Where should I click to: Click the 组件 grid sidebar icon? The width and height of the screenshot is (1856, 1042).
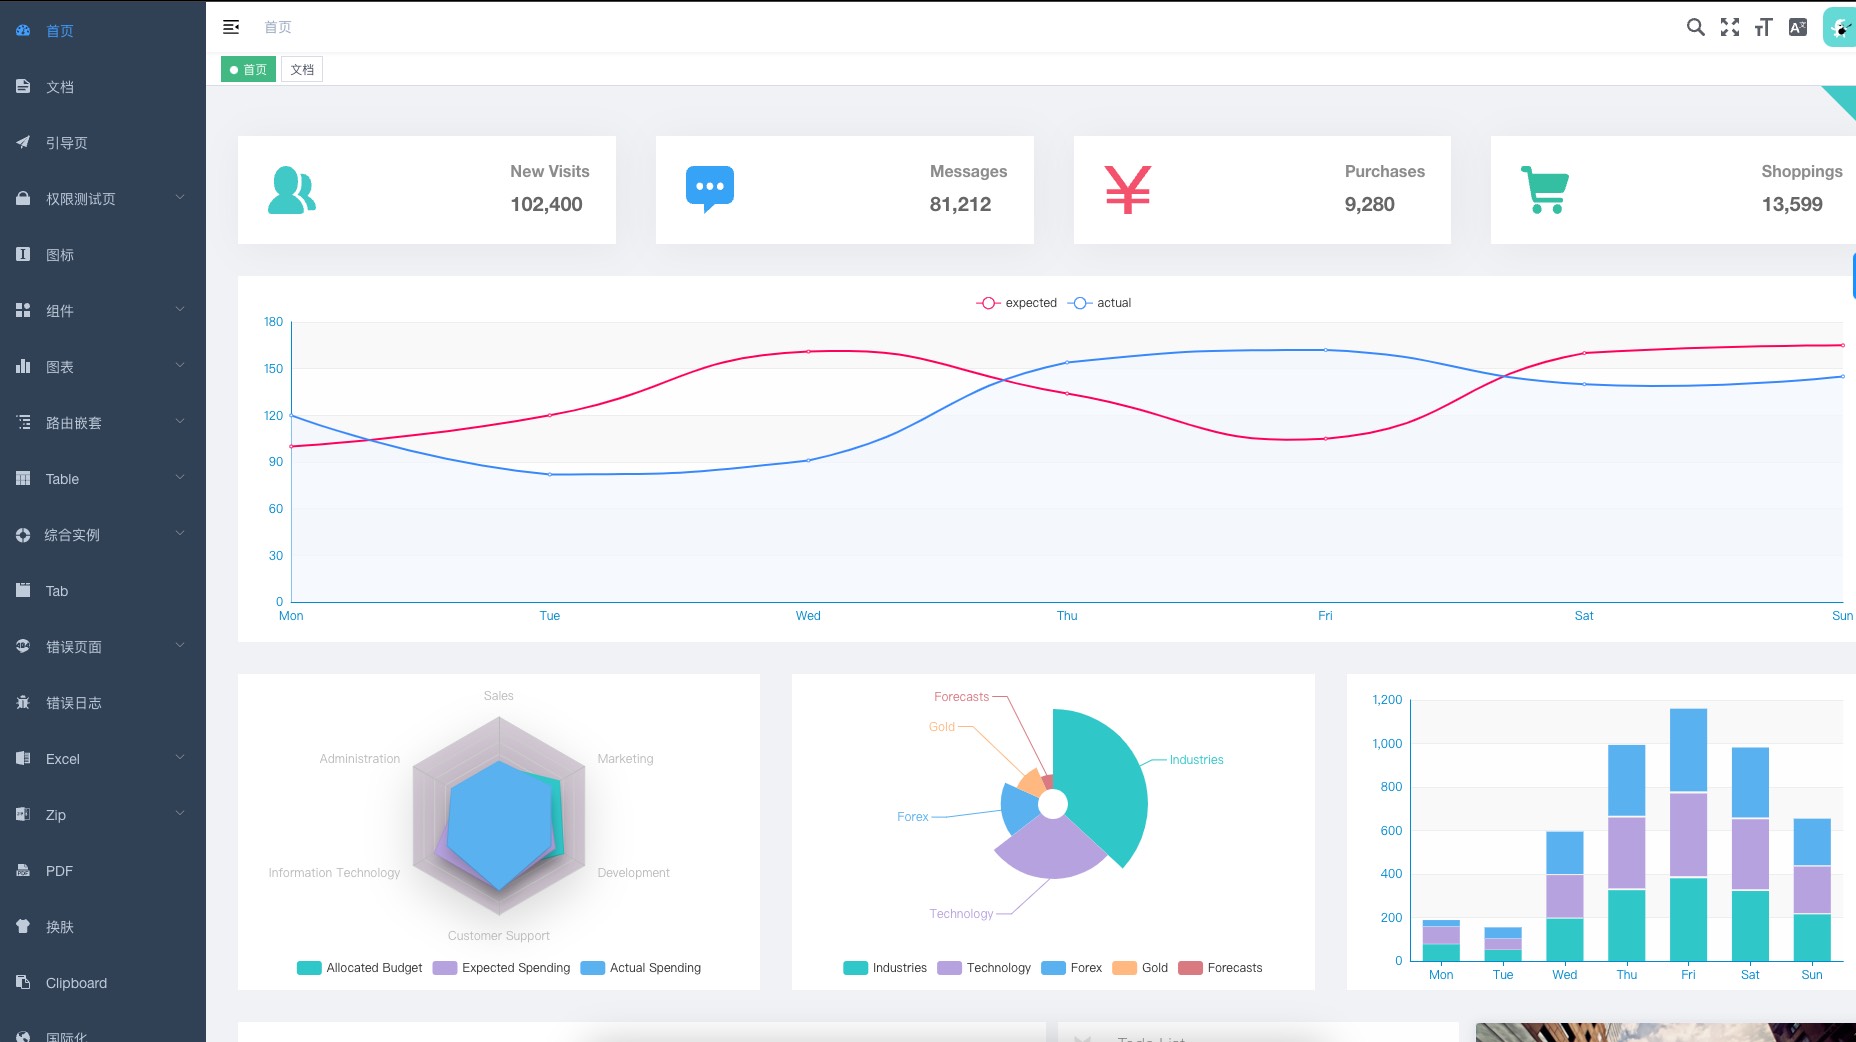[23, 311]
